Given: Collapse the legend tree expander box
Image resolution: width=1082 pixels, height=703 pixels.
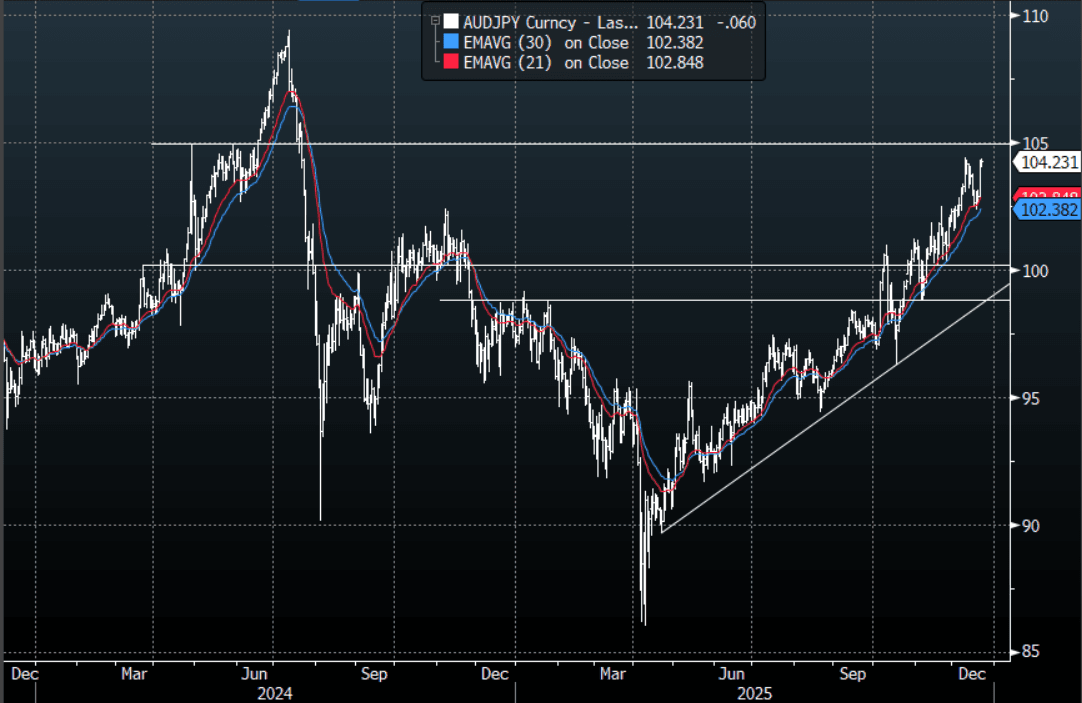Looking at the screenshot, I should (x=434, y=21).
